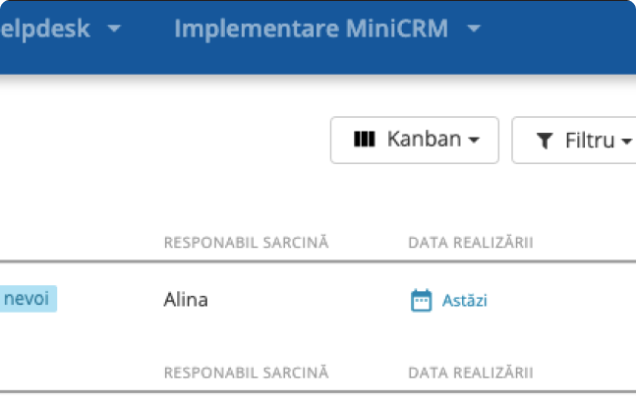Click the lower DATA REALIZĂRII column header
The image size is (636, 403).
point(471,373)
